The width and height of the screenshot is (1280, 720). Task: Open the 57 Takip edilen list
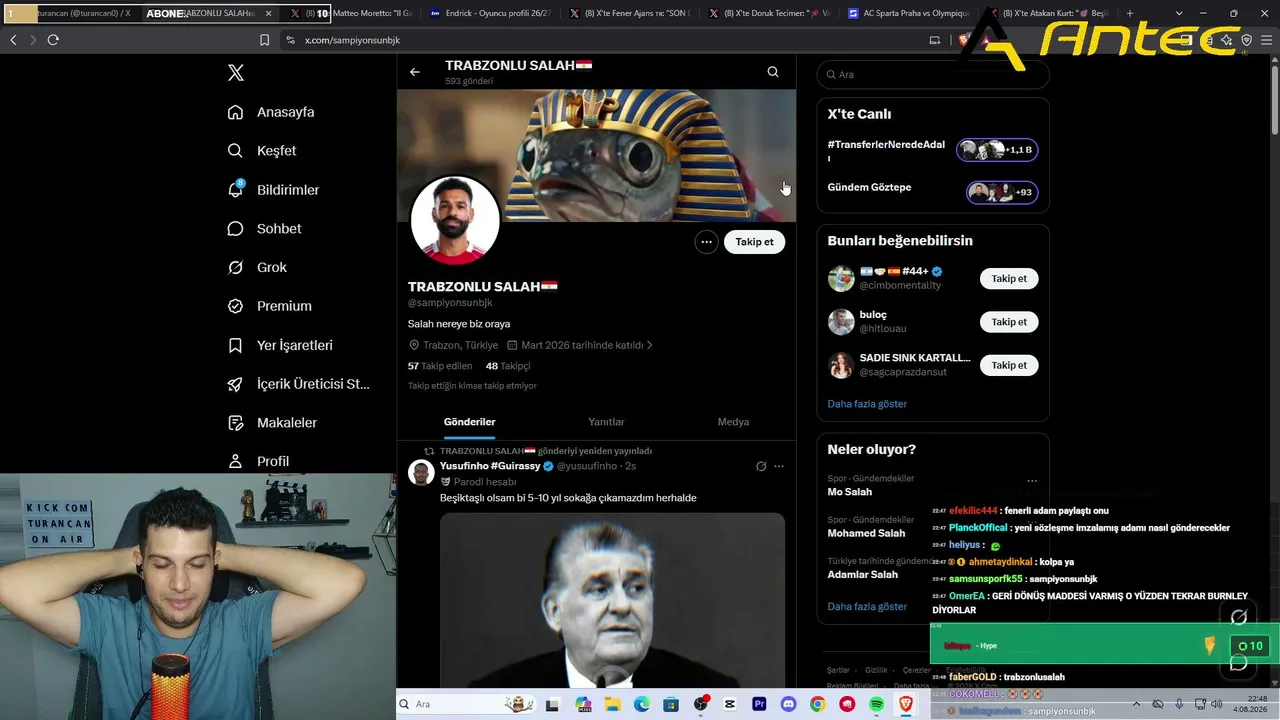click(x=440, y=366)
